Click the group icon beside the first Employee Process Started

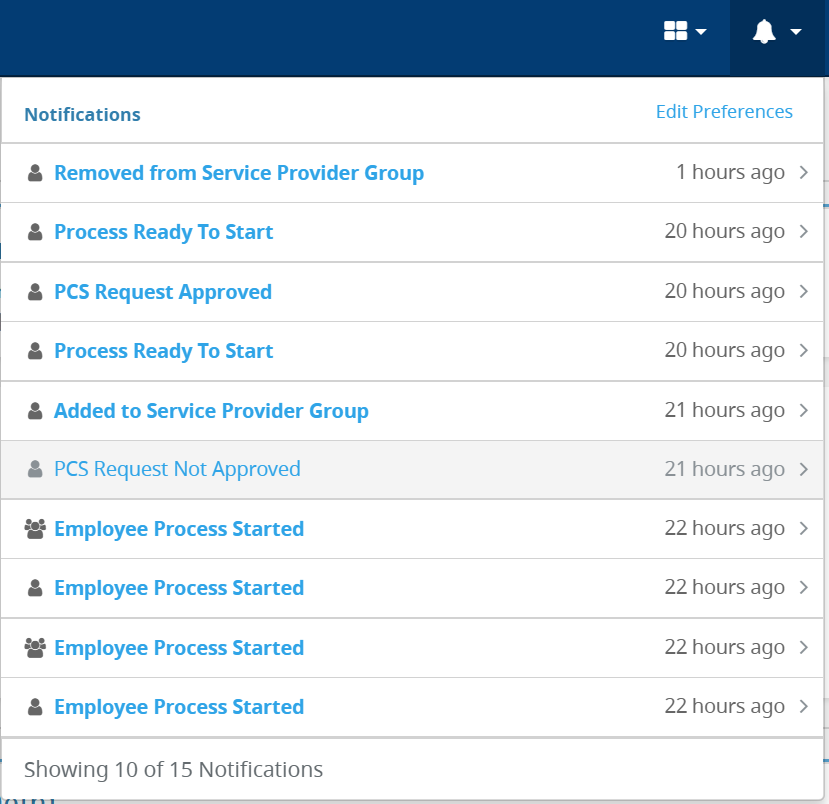[35, 529]
